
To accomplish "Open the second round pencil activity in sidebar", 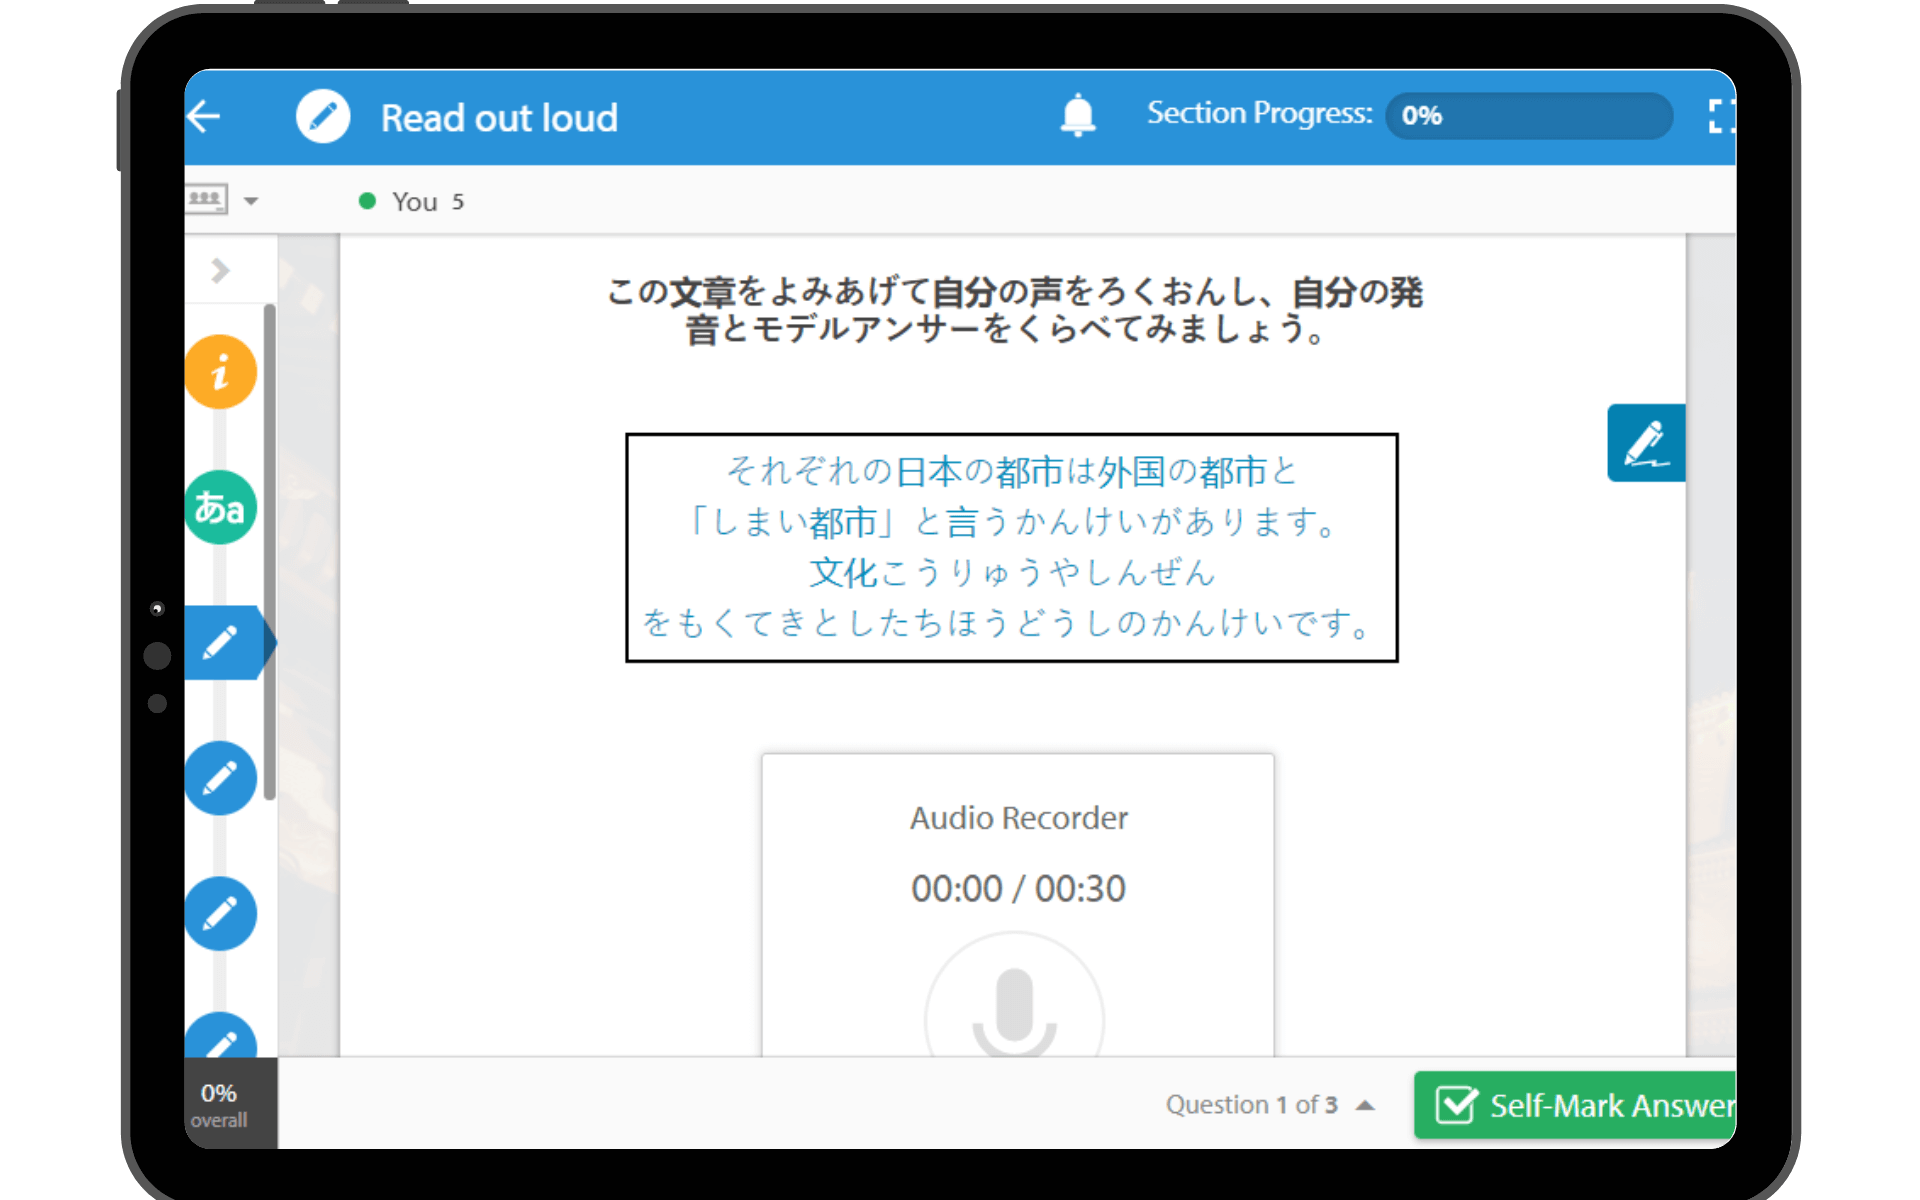I will (221, 778).
